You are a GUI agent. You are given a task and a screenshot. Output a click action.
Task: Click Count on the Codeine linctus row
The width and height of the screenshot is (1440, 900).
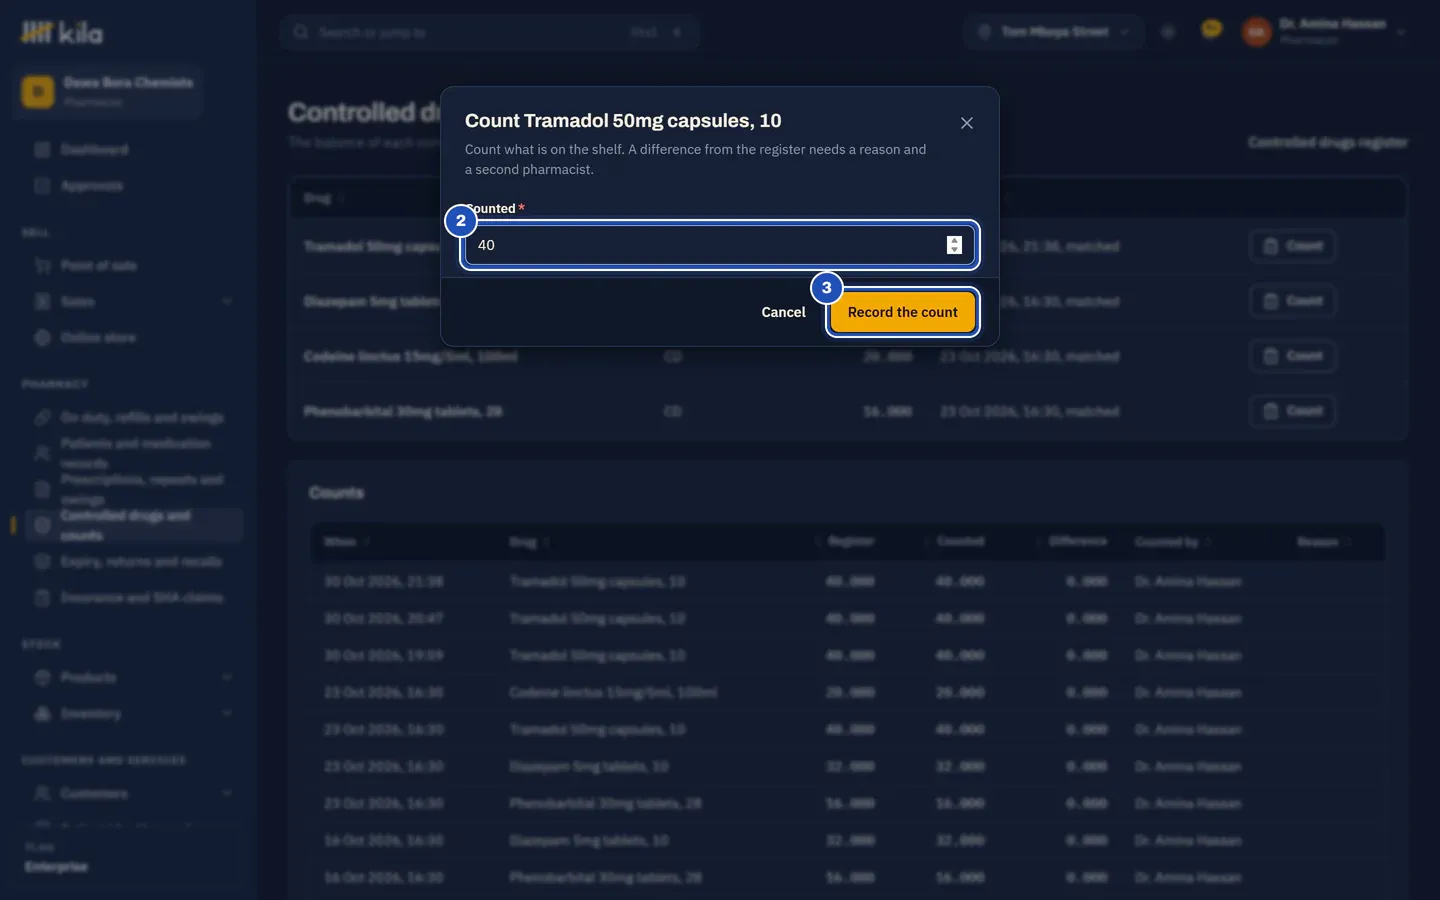pos(1292,356)
